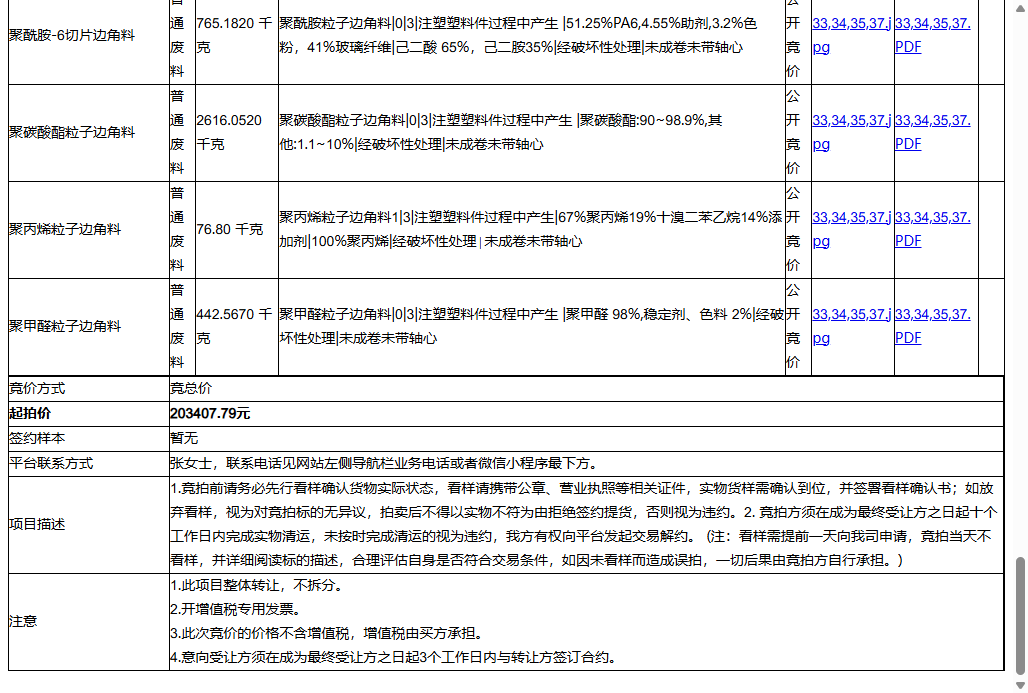Open the PDF link in 聚碳酸酯粒子边角料 row
Screen dimensions: 1028x693
933,132
